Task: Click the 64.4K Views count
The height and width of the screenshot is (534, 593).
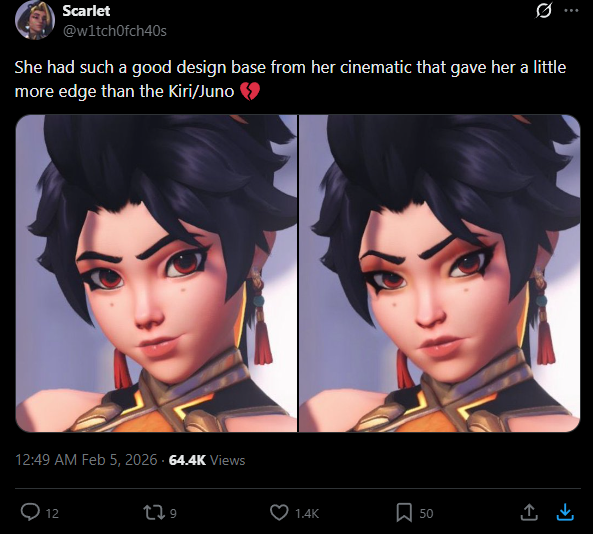Action: point(207,460)
